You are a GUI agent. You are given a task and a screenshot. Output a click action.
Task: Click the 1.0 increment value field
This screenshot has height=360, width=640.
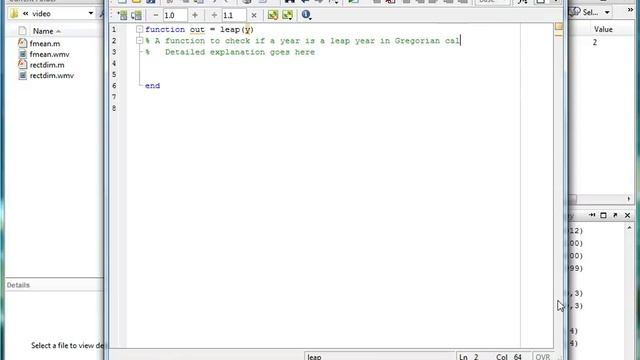tap(174, 16)
